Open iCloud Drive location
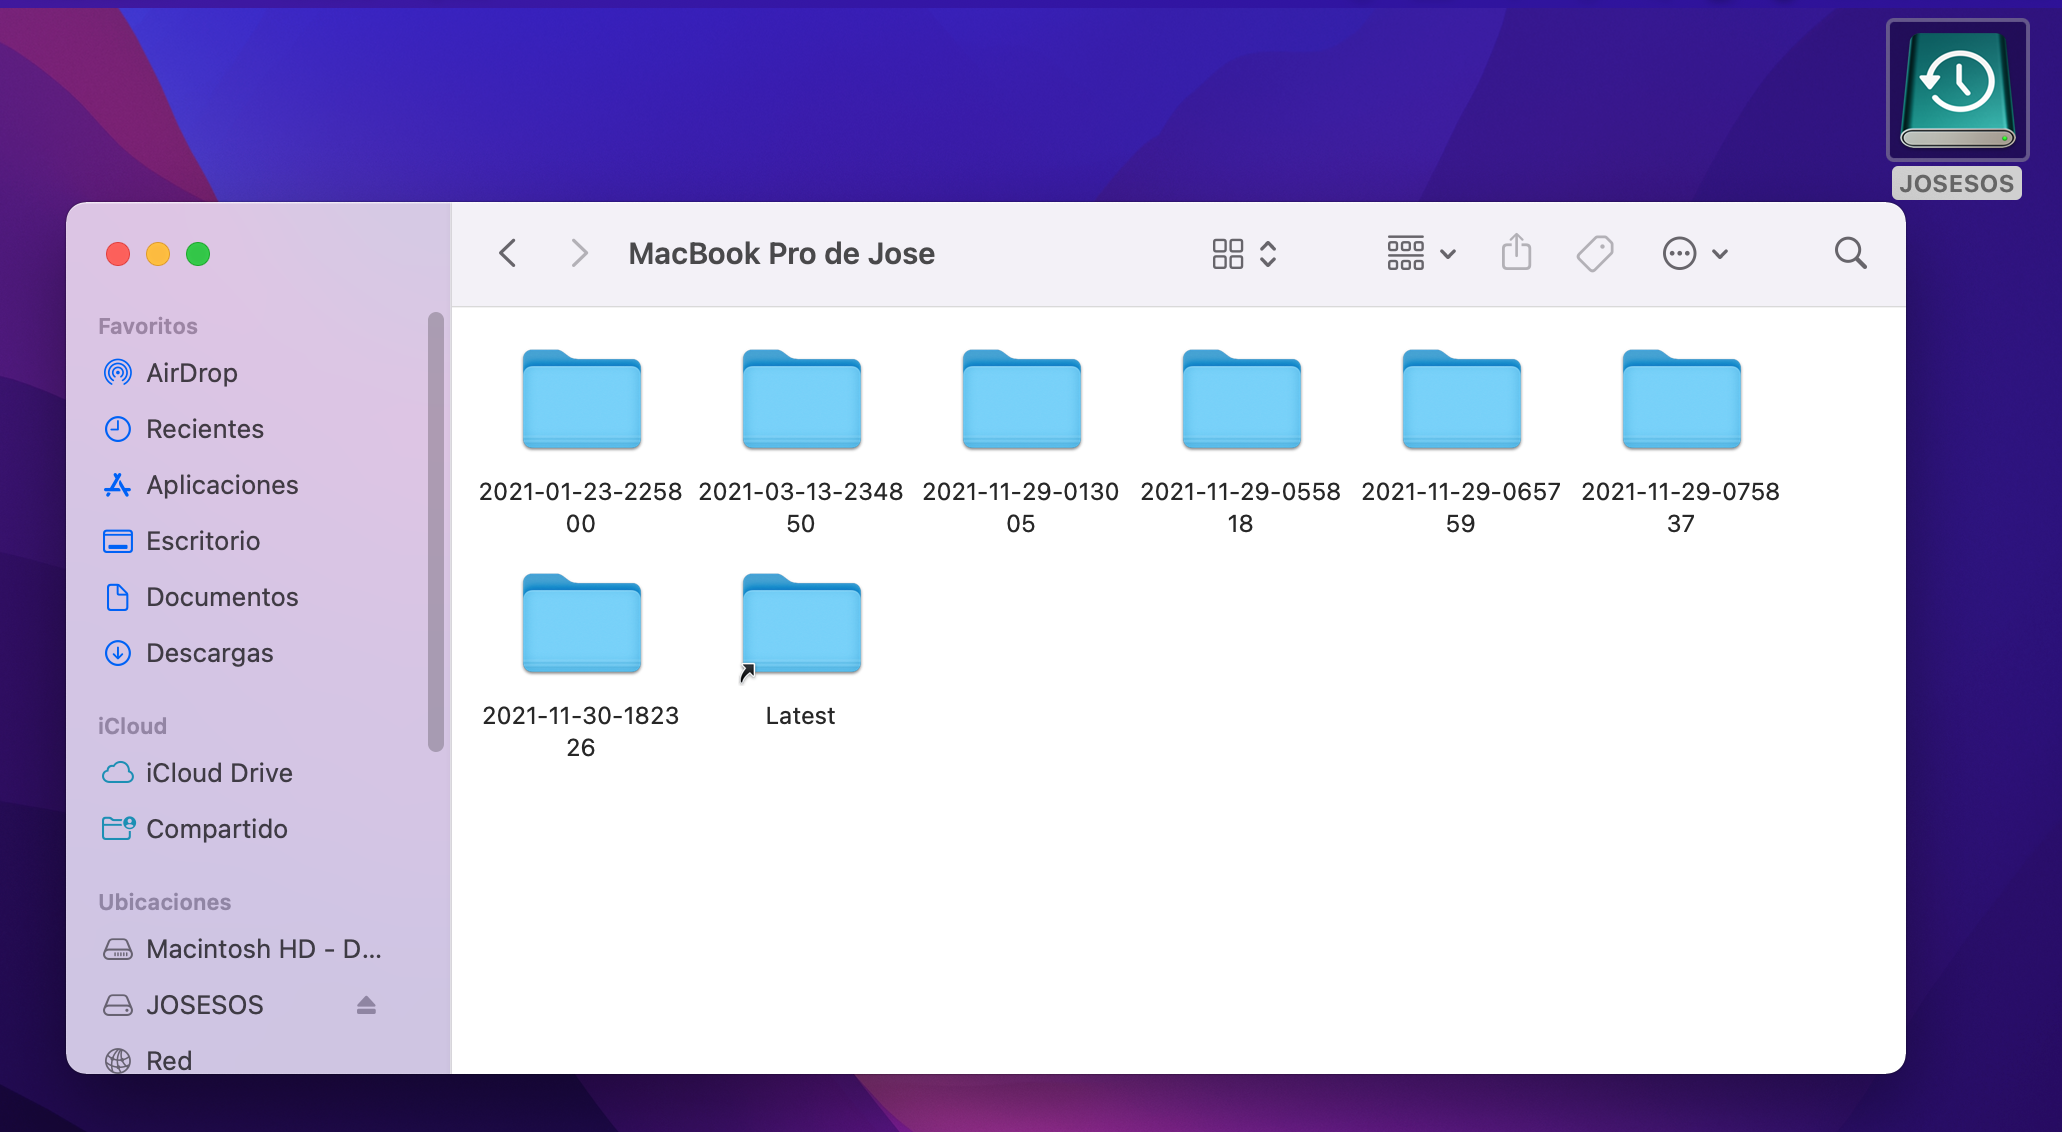The image size is (2062, 1132). (x=218, y=773)
